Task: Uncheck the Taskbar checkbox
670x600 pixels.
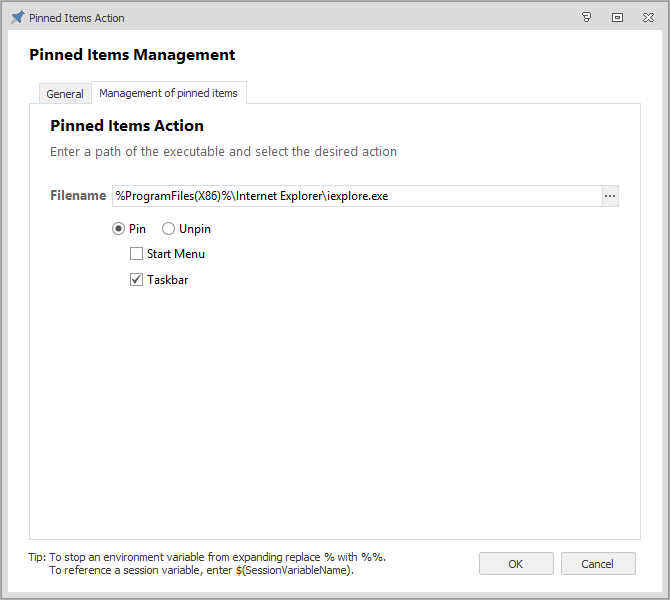Action: click(x=137, y=280)
